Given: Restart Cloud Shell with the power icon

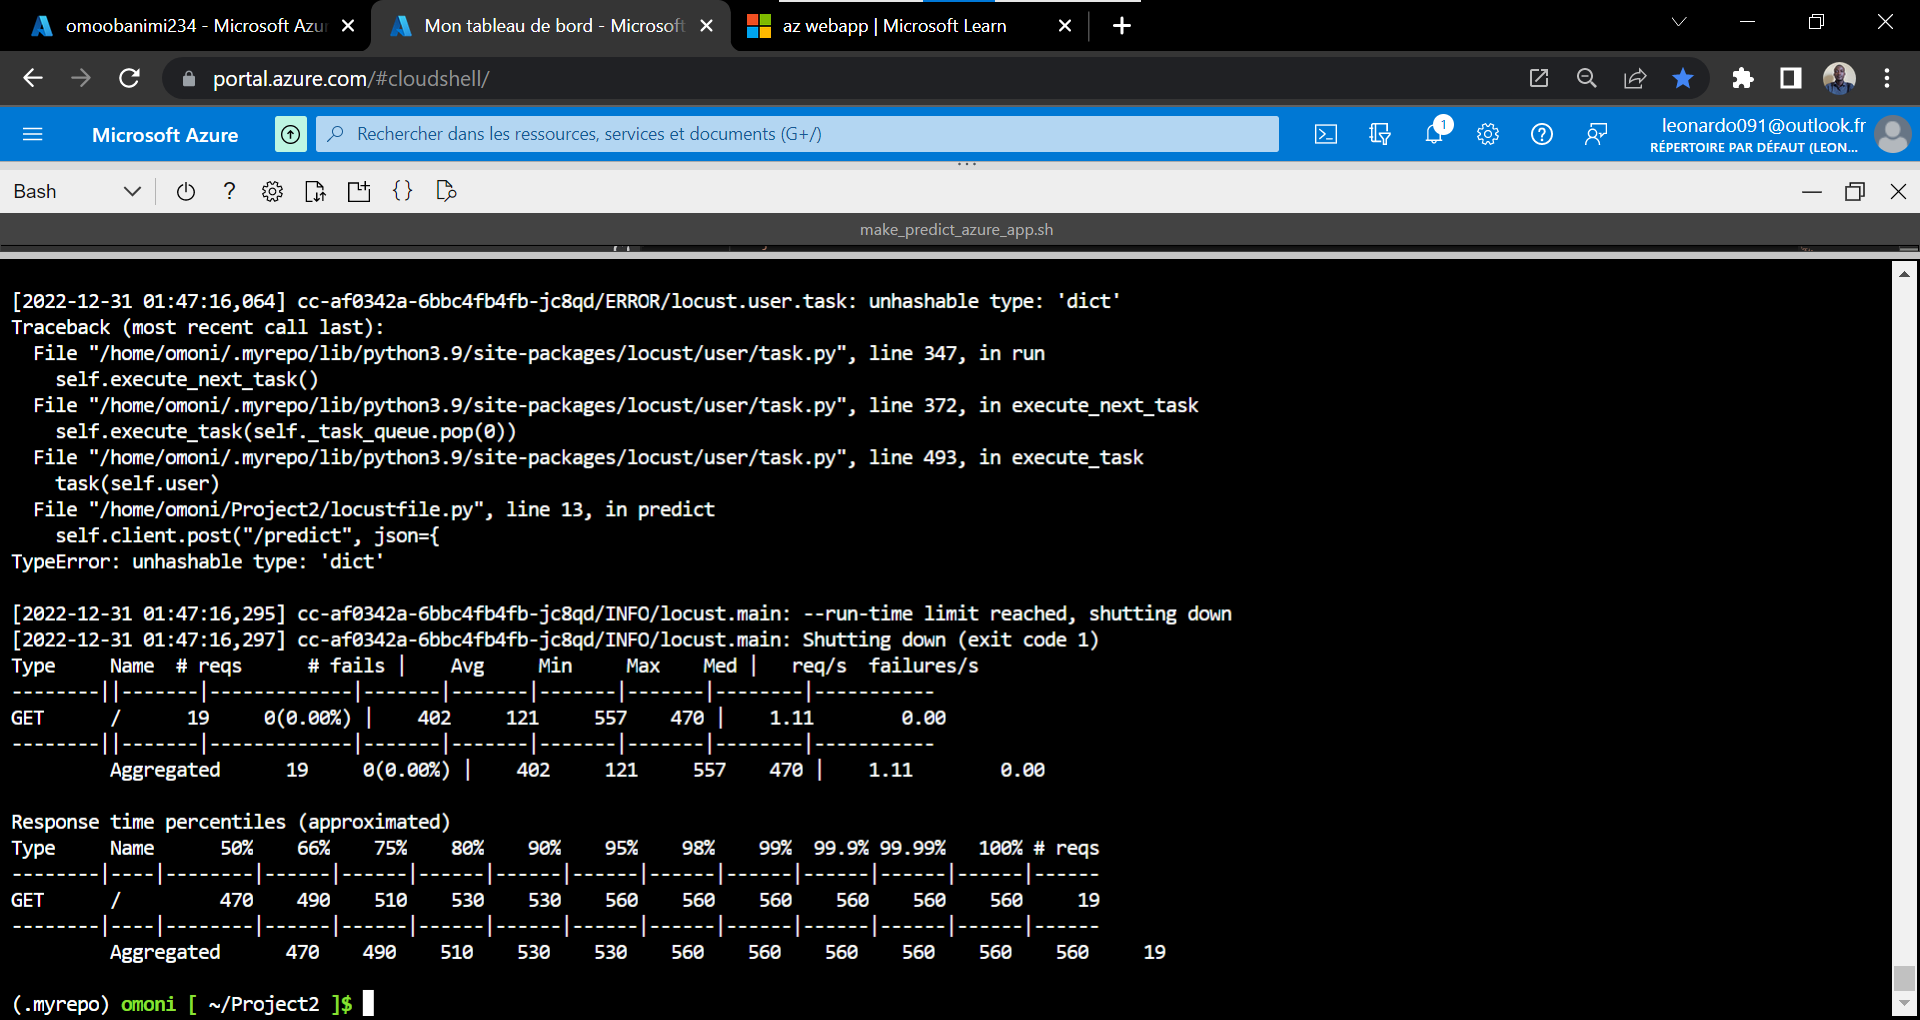Looking at the screenshot, I should [x=185, y=191].
